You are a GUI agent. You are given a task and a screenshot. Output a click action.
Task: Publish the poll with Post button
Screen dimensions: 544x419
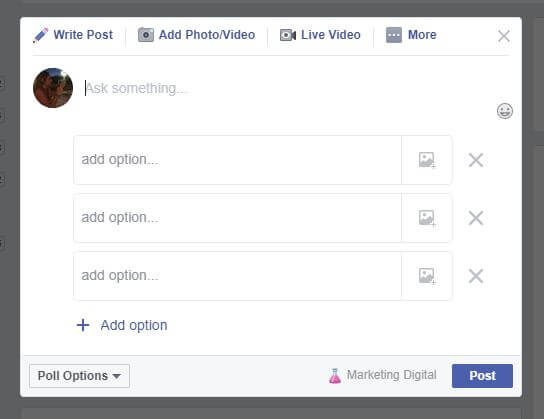[x=482, y=376]
